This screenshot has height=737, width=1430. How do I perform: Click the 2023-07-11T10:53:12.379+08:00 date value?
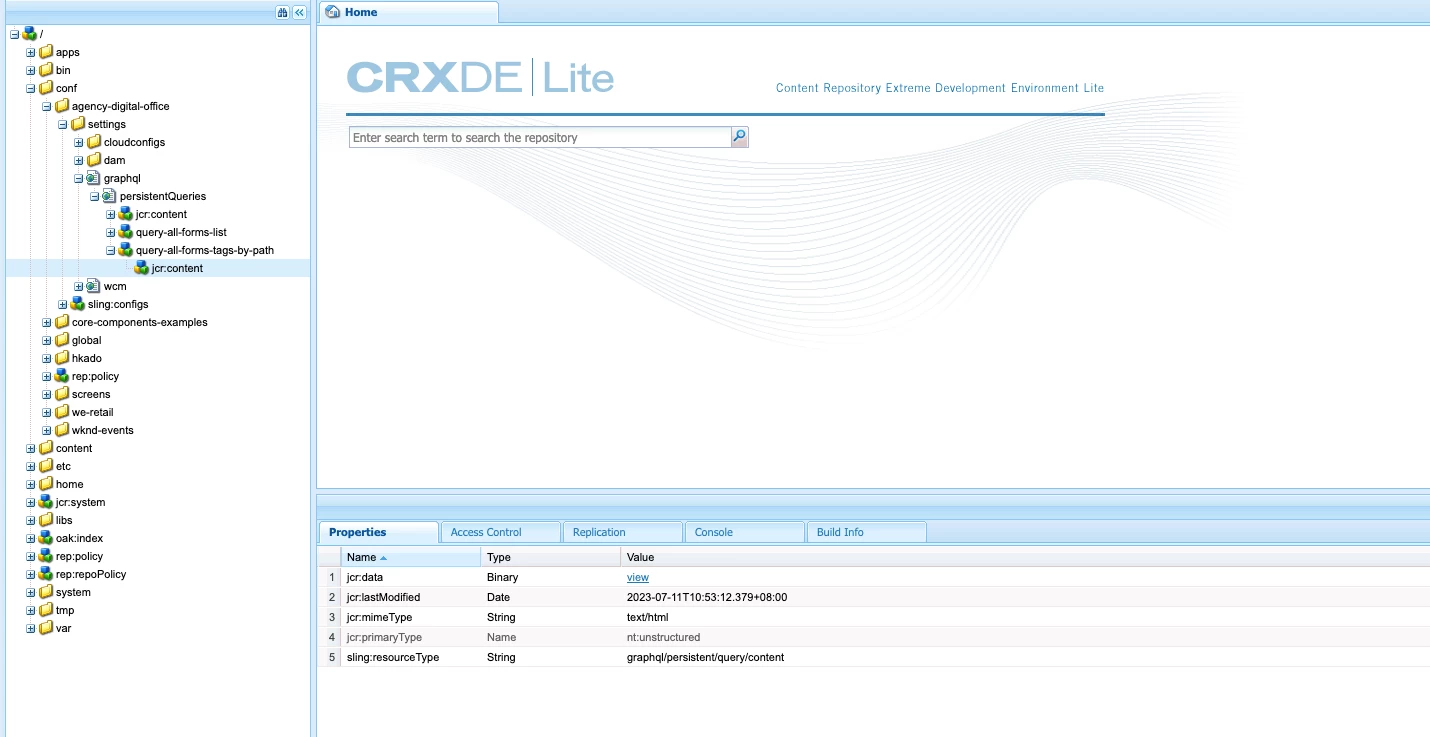point(706,597)
